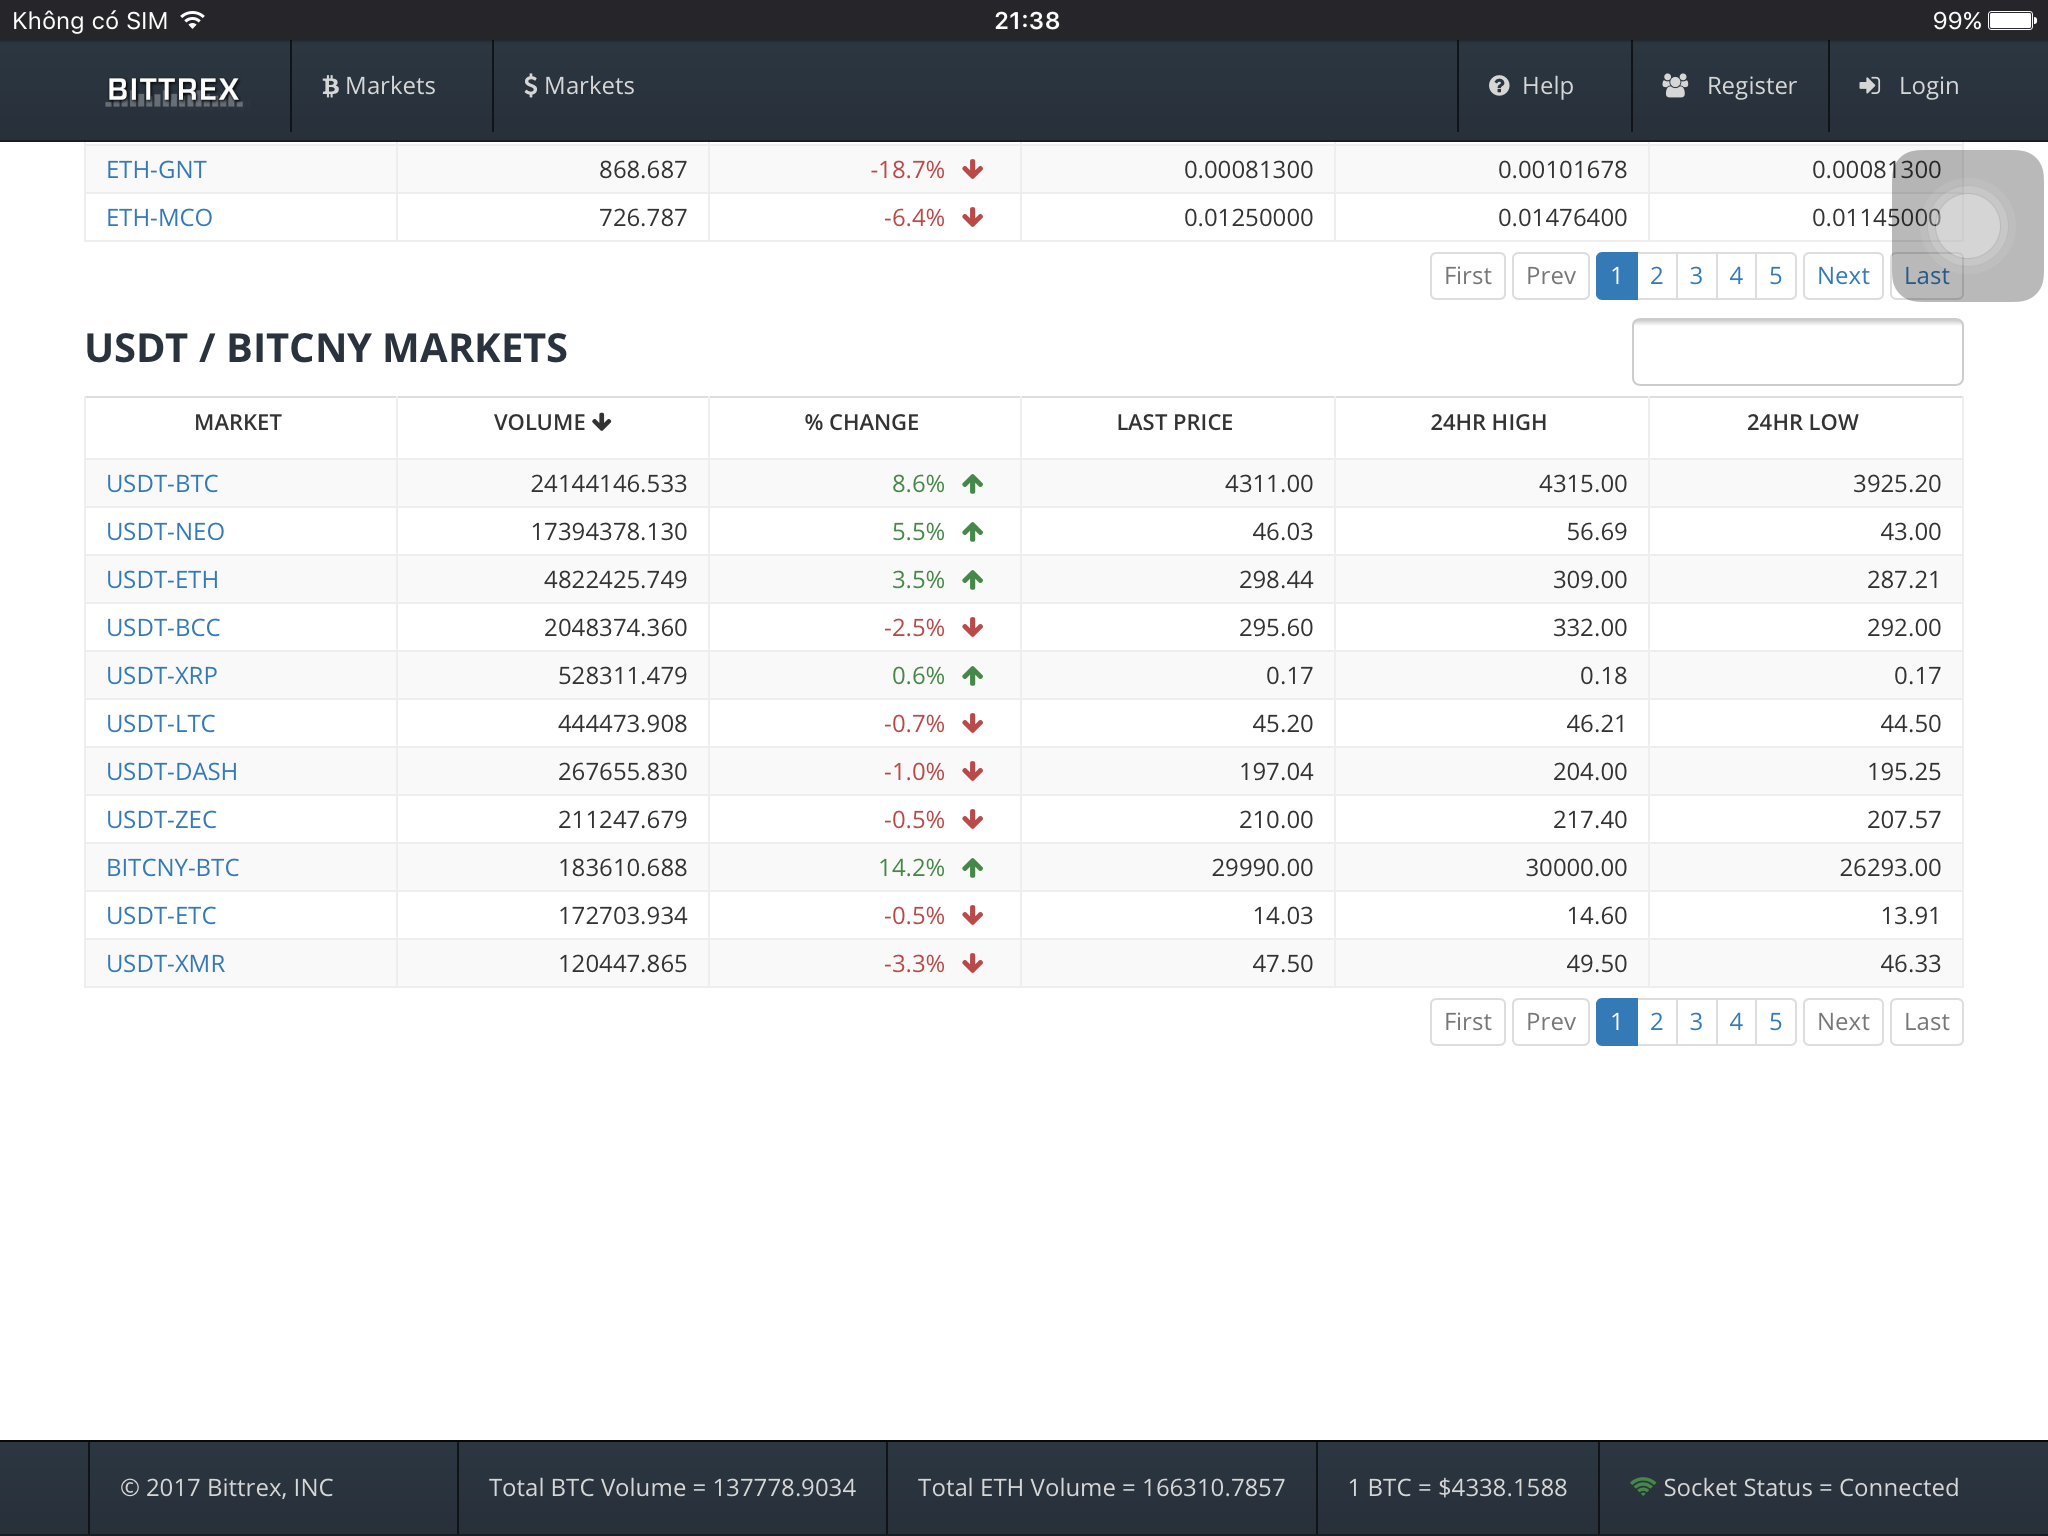Open the Bitcoin Markets menu
Image resolution: width=2048 pixels, height=1536 pixels.
[379, 86]
